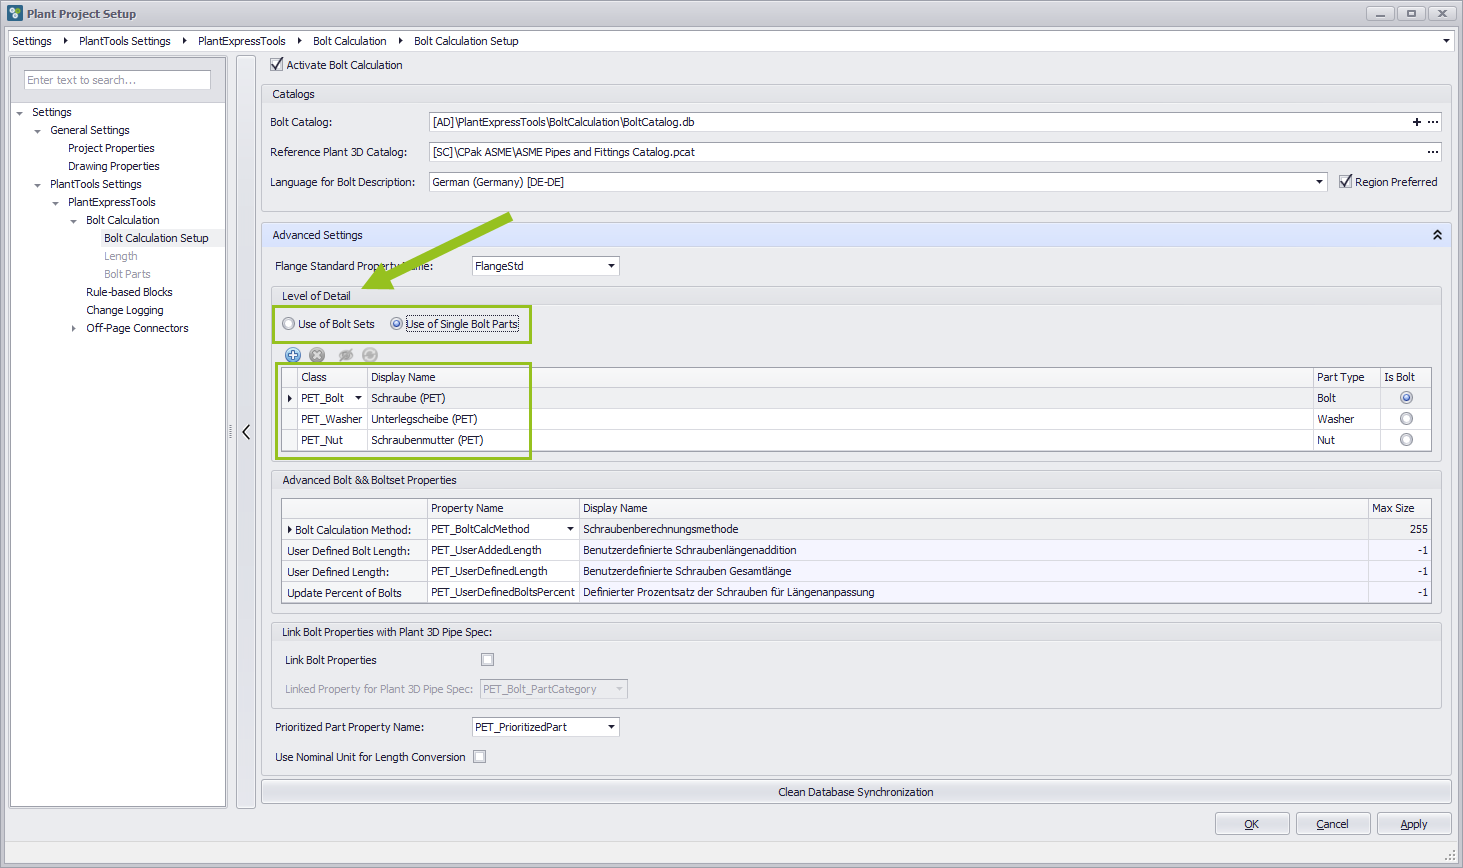Expand the Off-Page Connectors tree node

pos(73,328)
